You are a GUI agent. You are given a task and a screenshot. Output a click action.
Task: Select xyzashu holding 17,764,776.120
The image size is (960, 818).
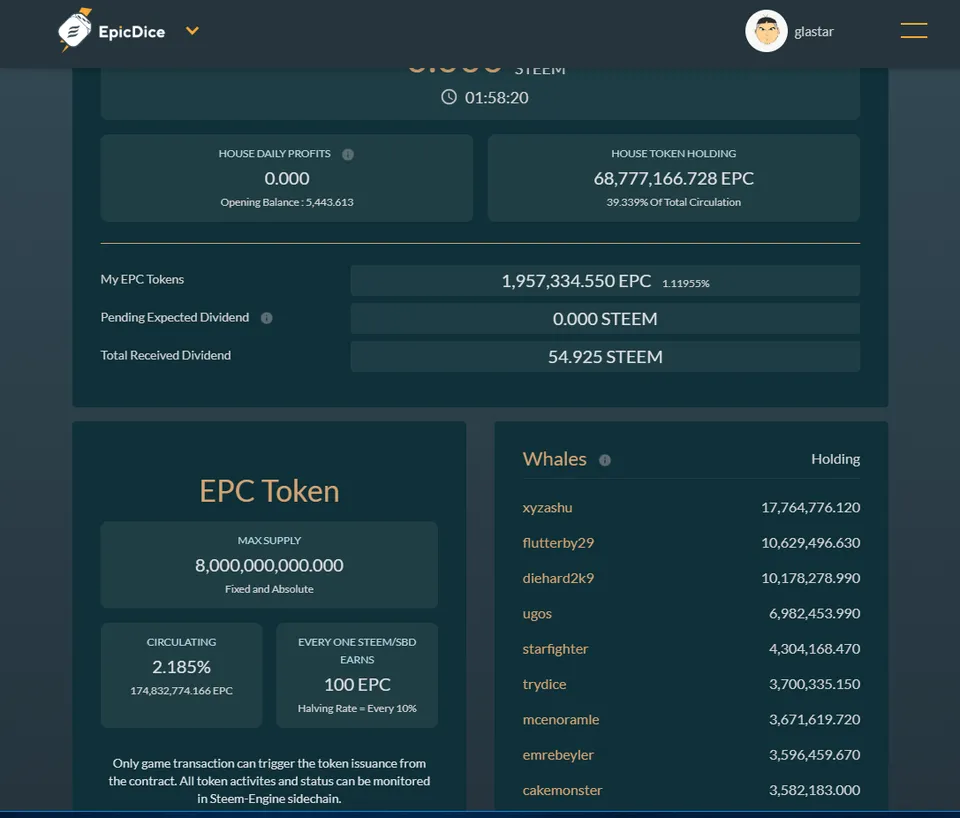pos(811,508)
